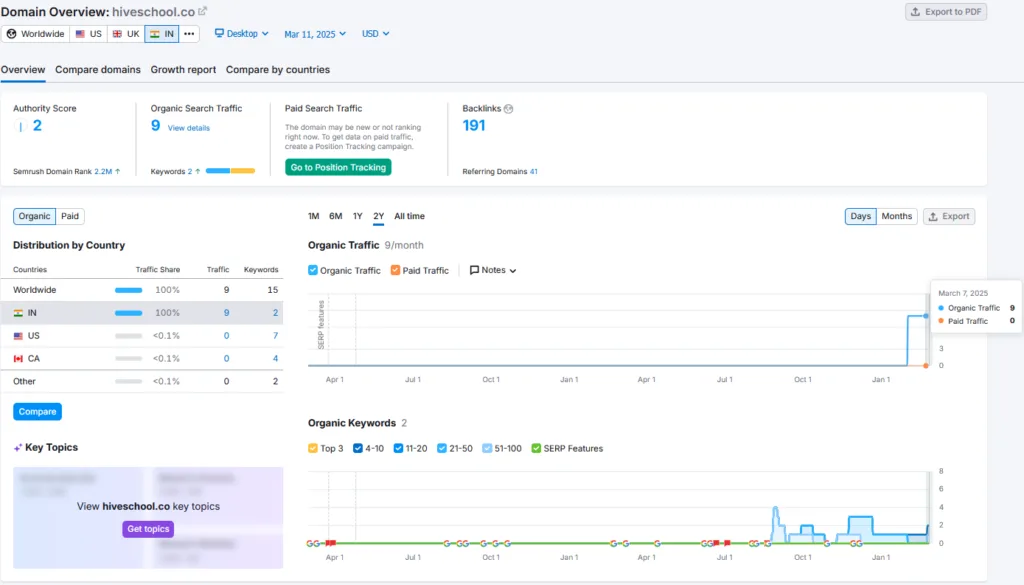This screenshot has height=585, width=1024.
Task: Click paid traffic orange data point
Action: coord(926,366)
